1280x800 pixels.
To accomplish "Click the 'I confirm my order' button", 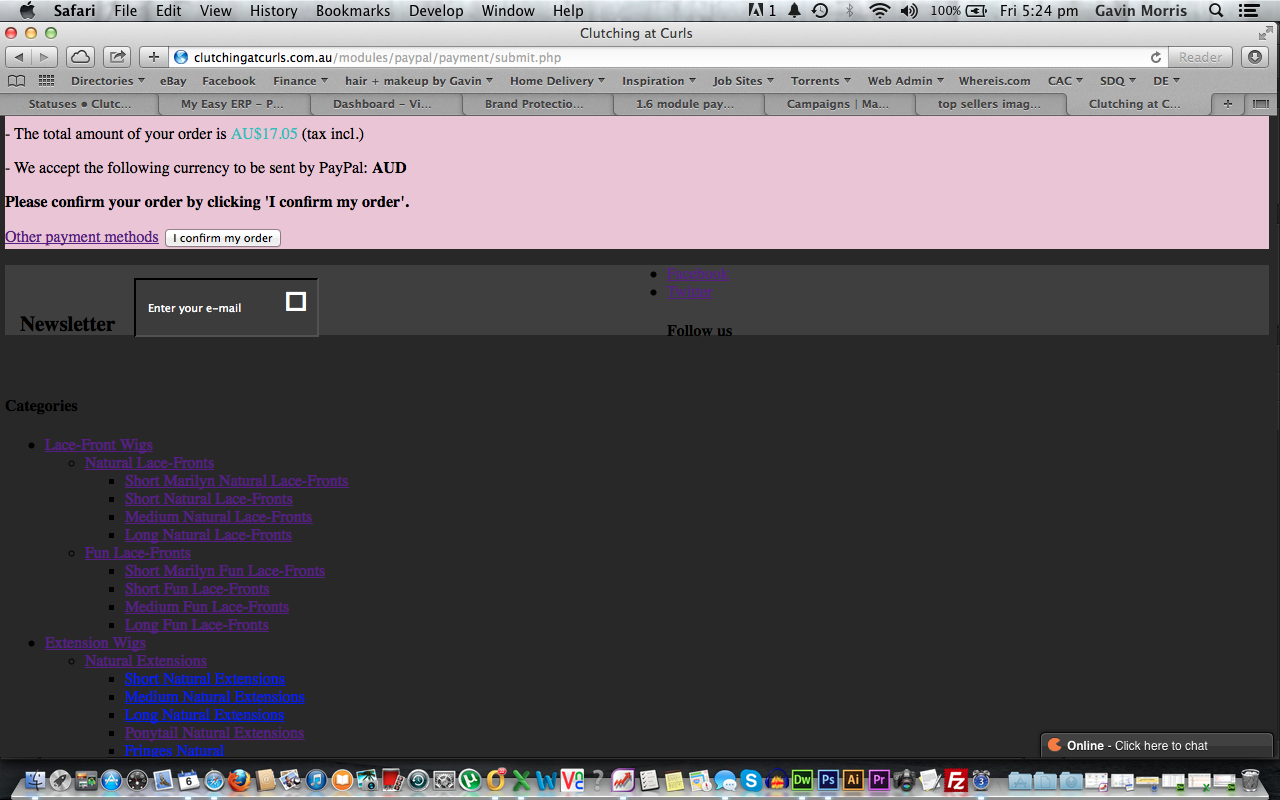I will tap(223, 238).
